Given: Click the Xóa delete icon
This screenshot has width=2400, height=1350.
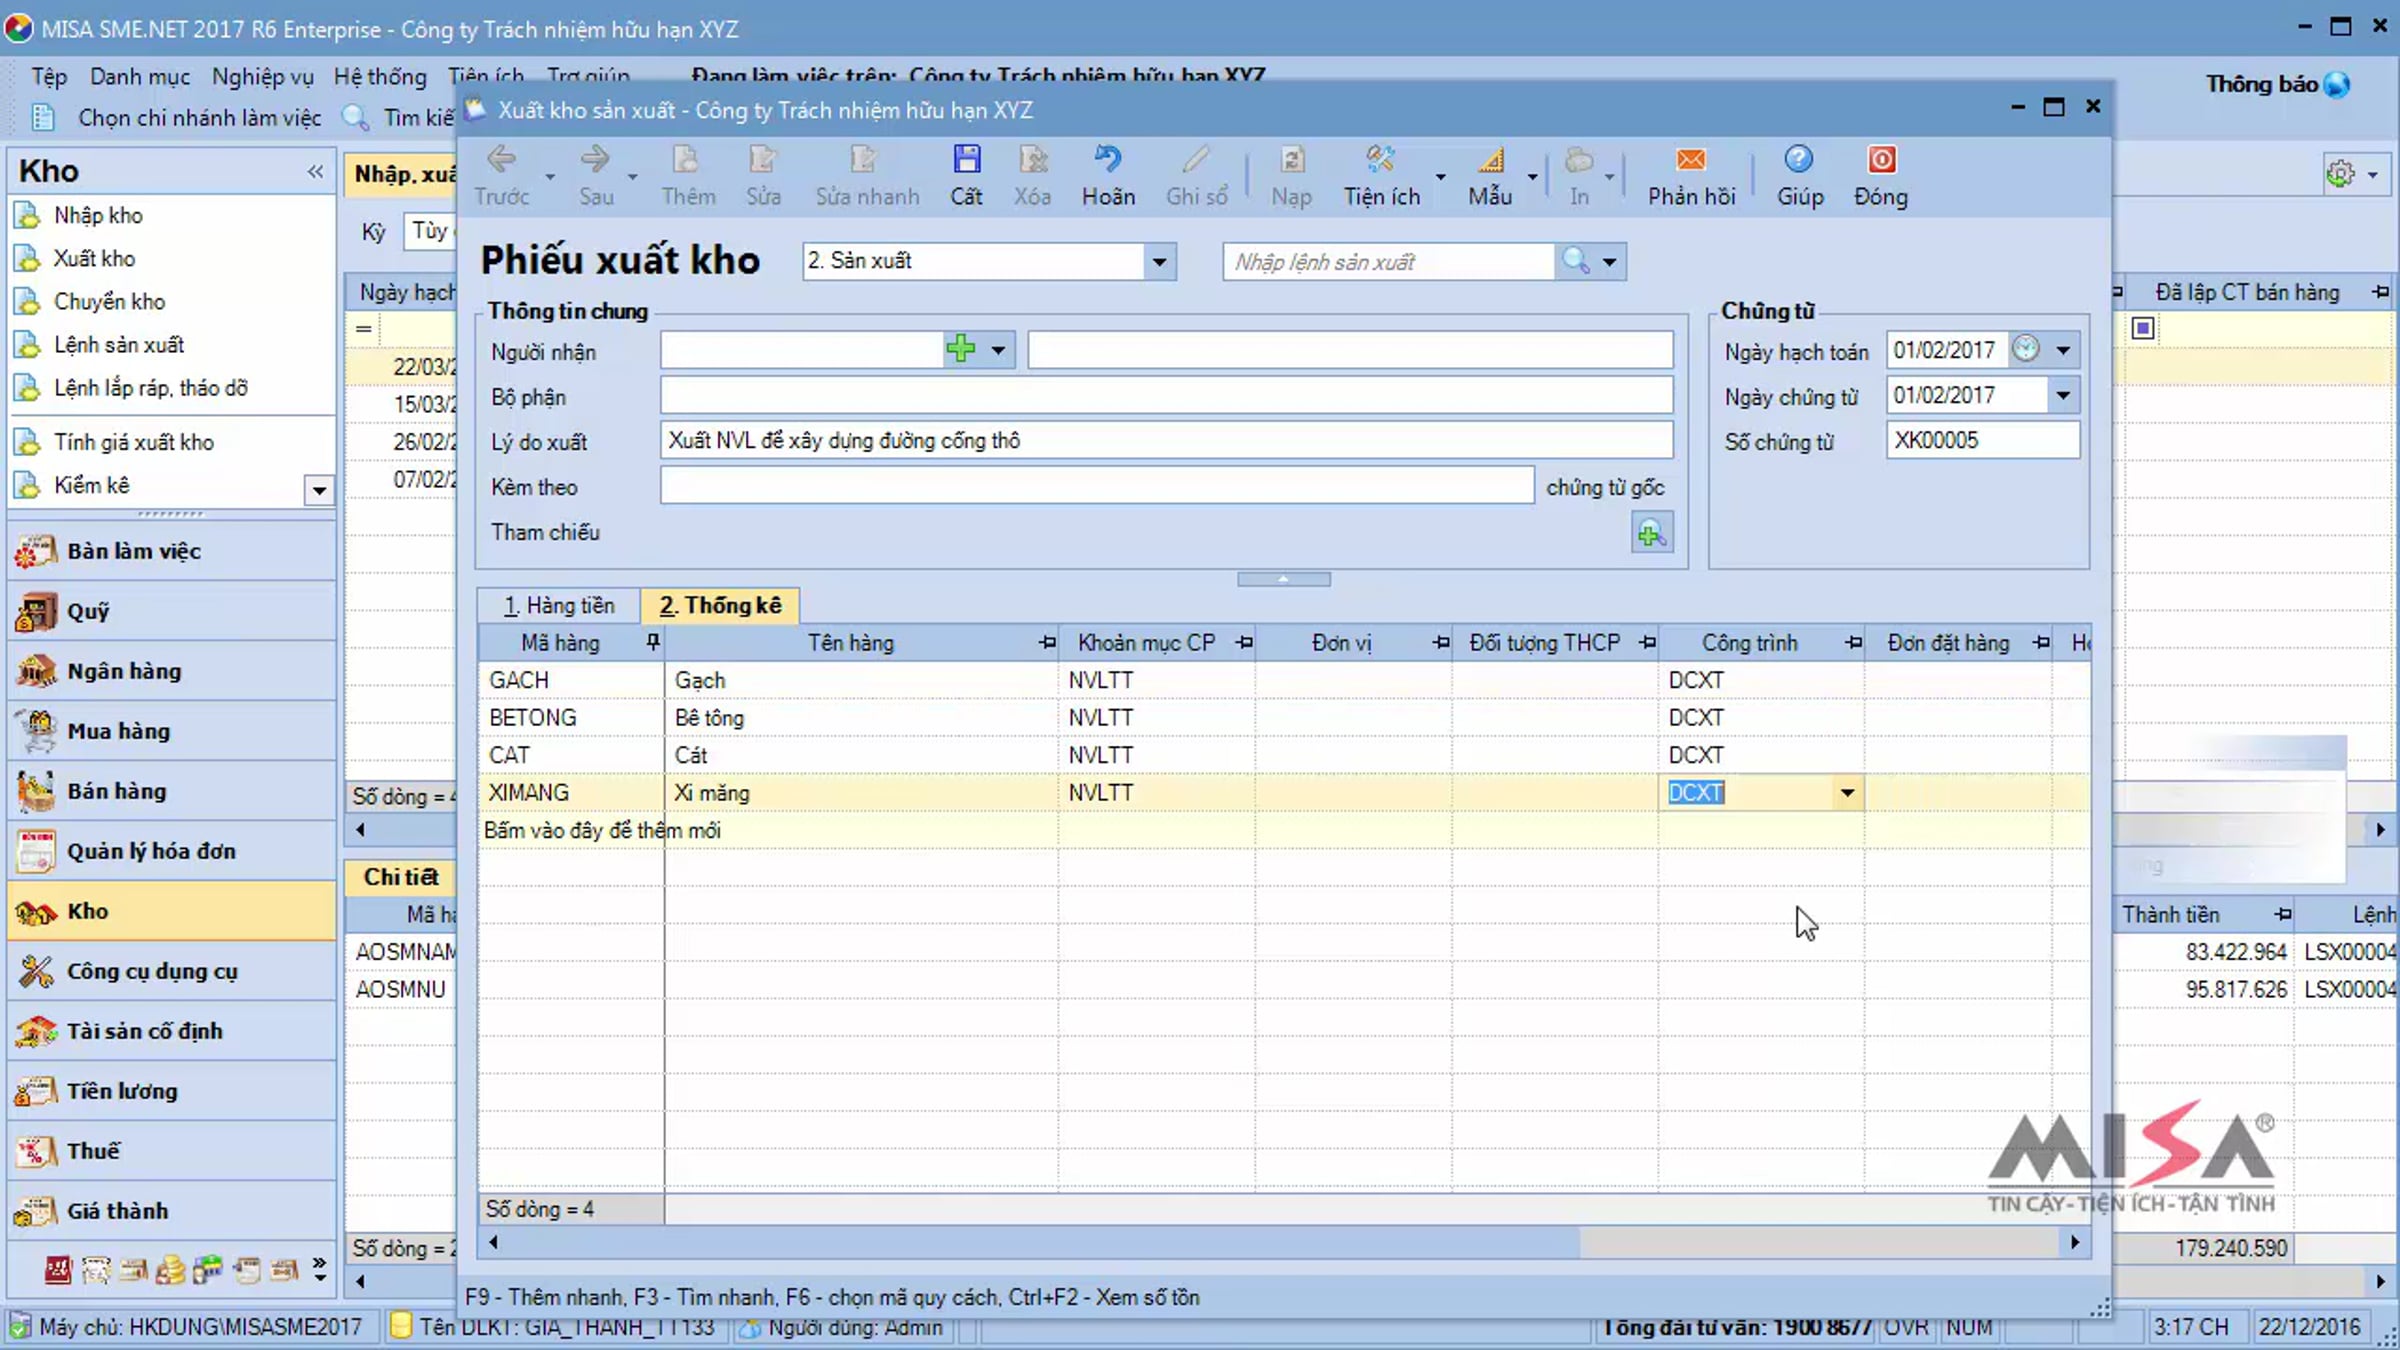Looking at the screenshot, I should [1032, 160].
